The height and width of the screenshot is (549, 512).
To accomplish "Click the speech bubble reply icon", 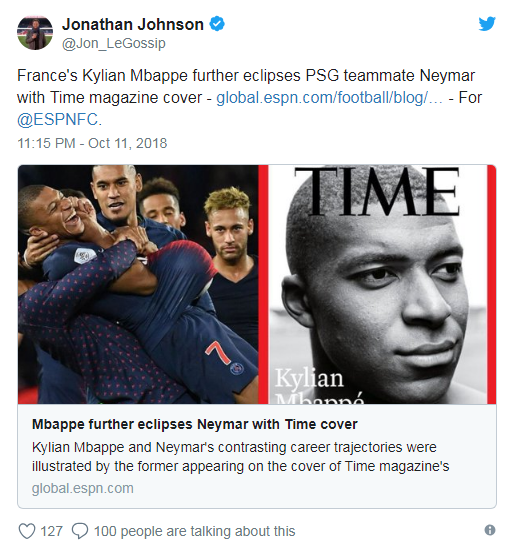I will (80, 531).
